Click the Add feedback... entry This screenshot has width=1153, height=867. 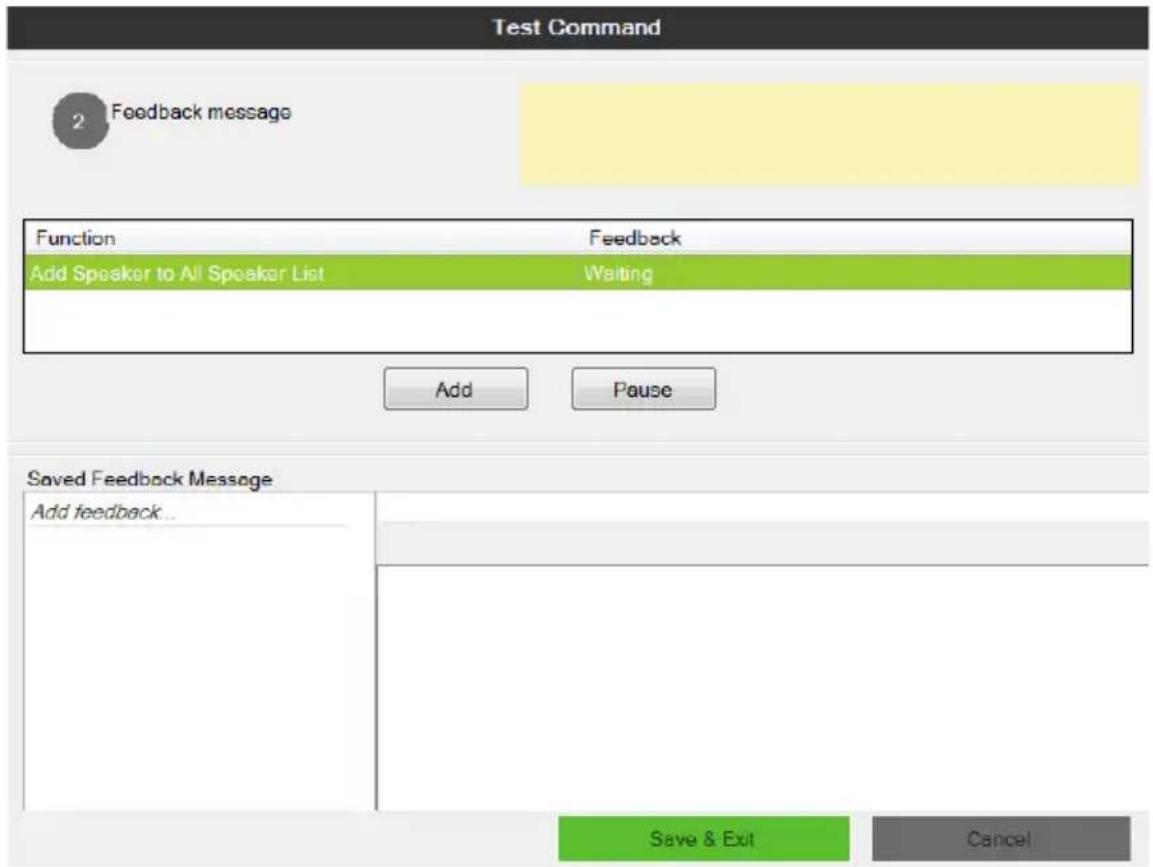click(103, 512)
